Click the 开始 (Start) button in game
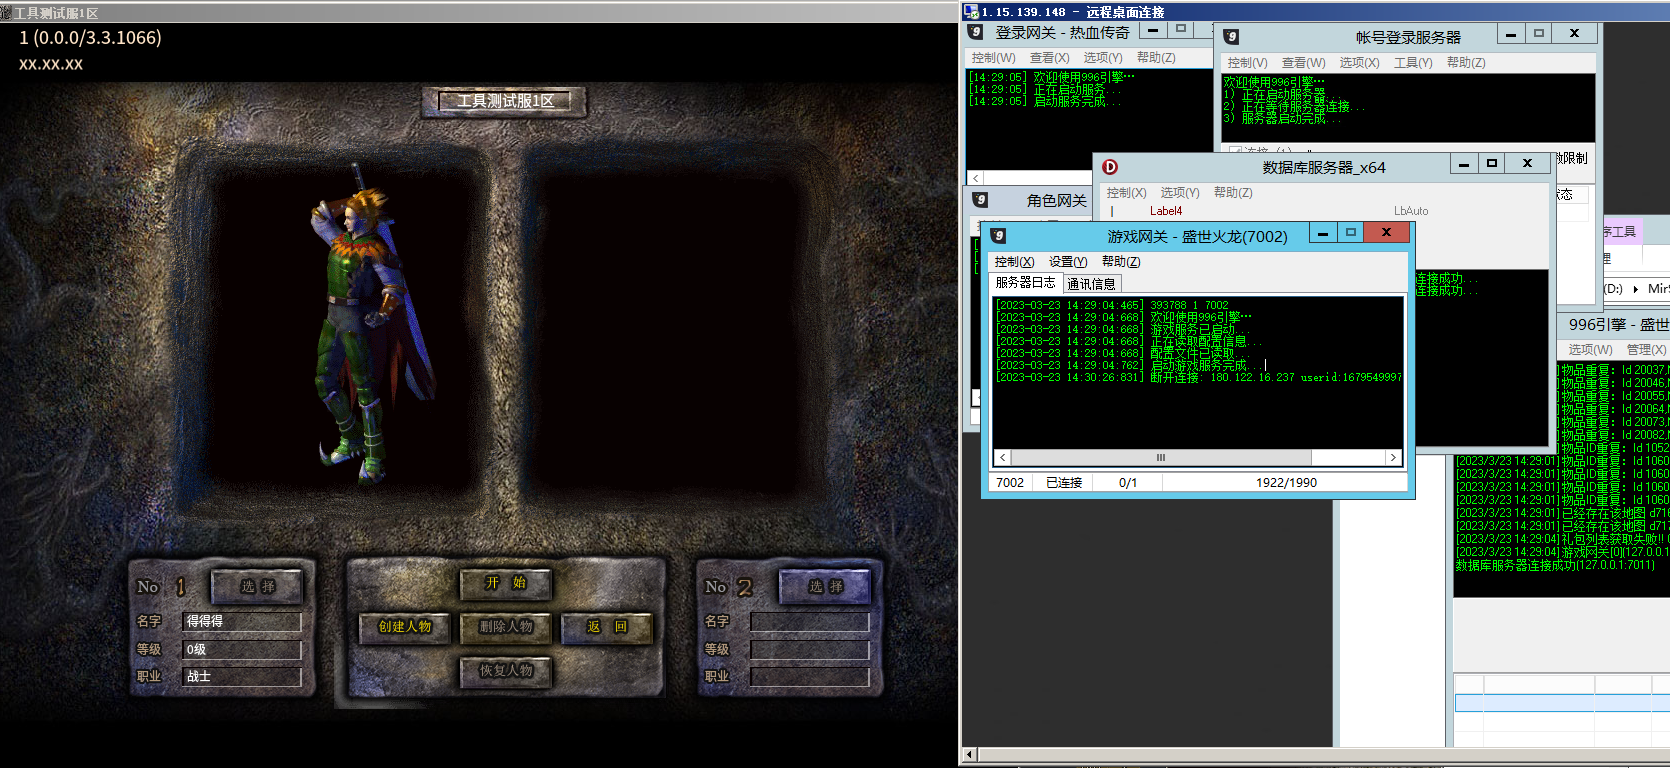 pyautogui.click(x=506, y=583)
